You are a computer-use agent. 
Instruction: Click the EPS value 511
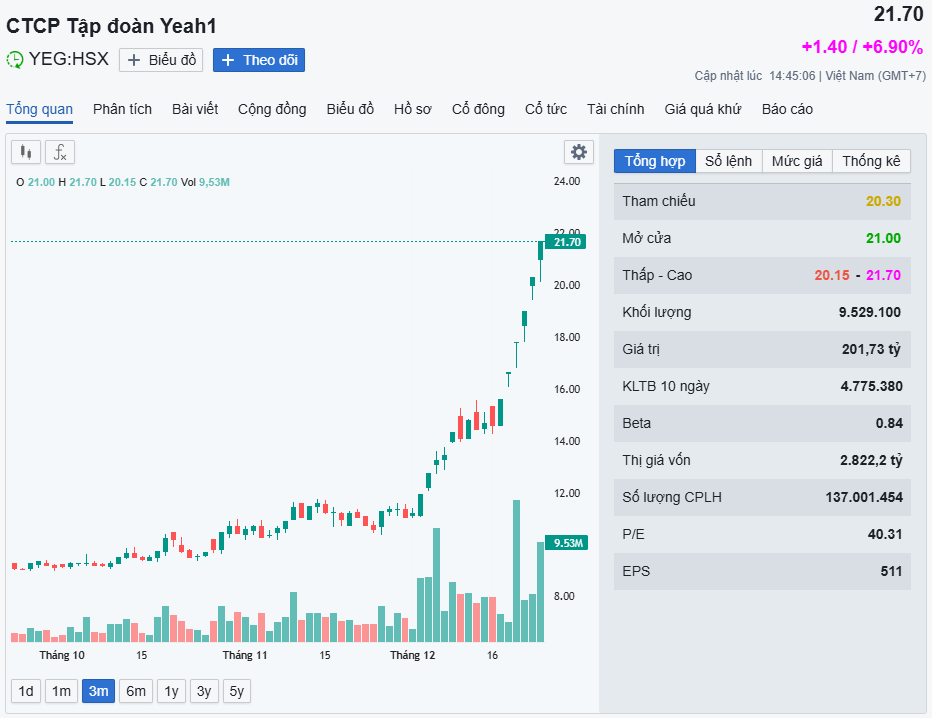[x=892, y=572]
